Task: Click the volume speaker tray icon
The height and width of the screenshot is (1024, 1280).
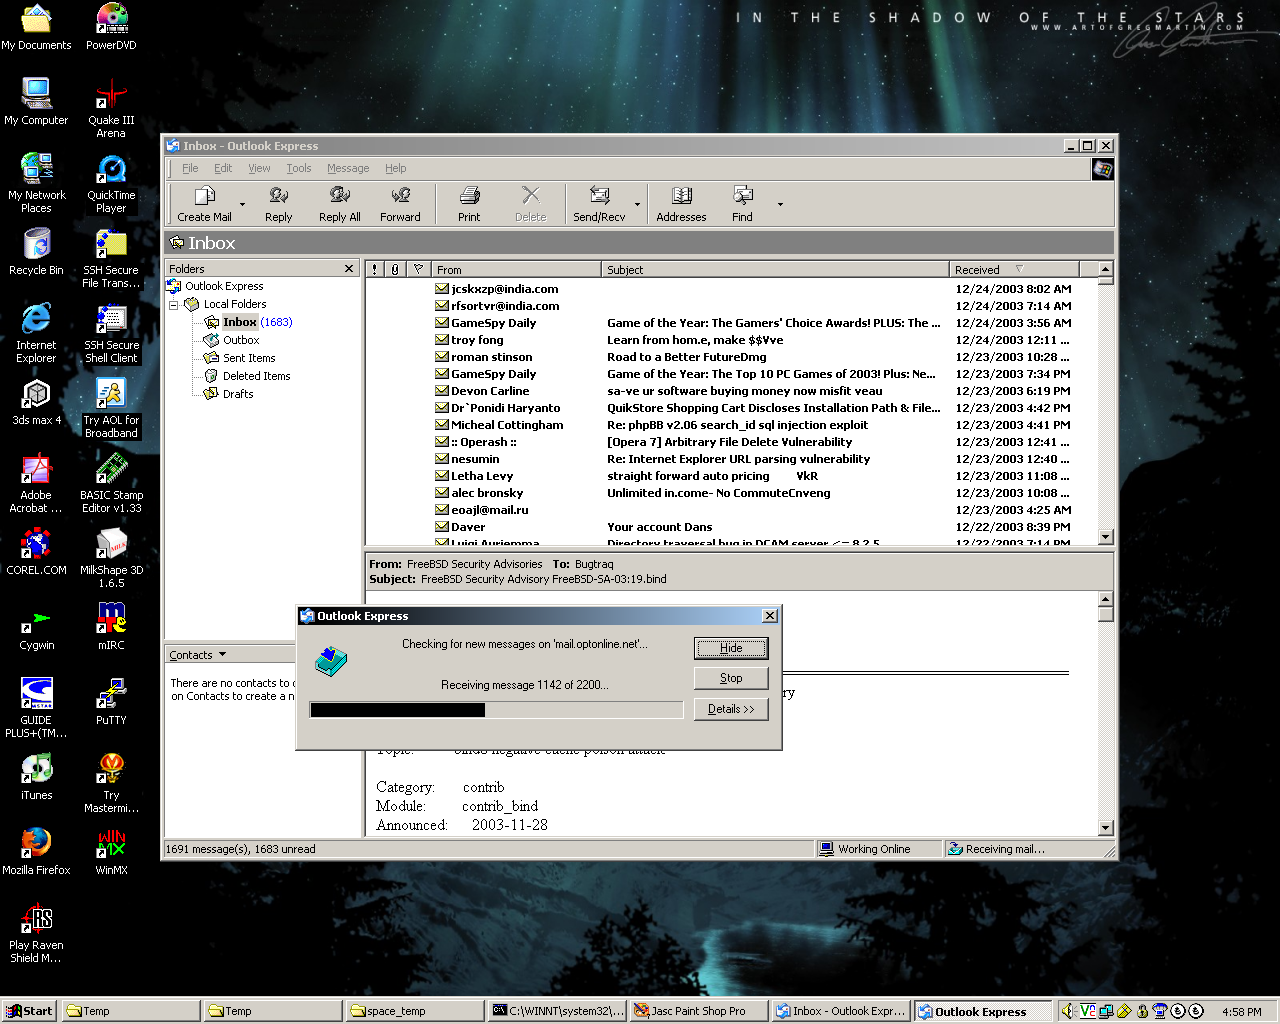Action: [1068, 1011]
